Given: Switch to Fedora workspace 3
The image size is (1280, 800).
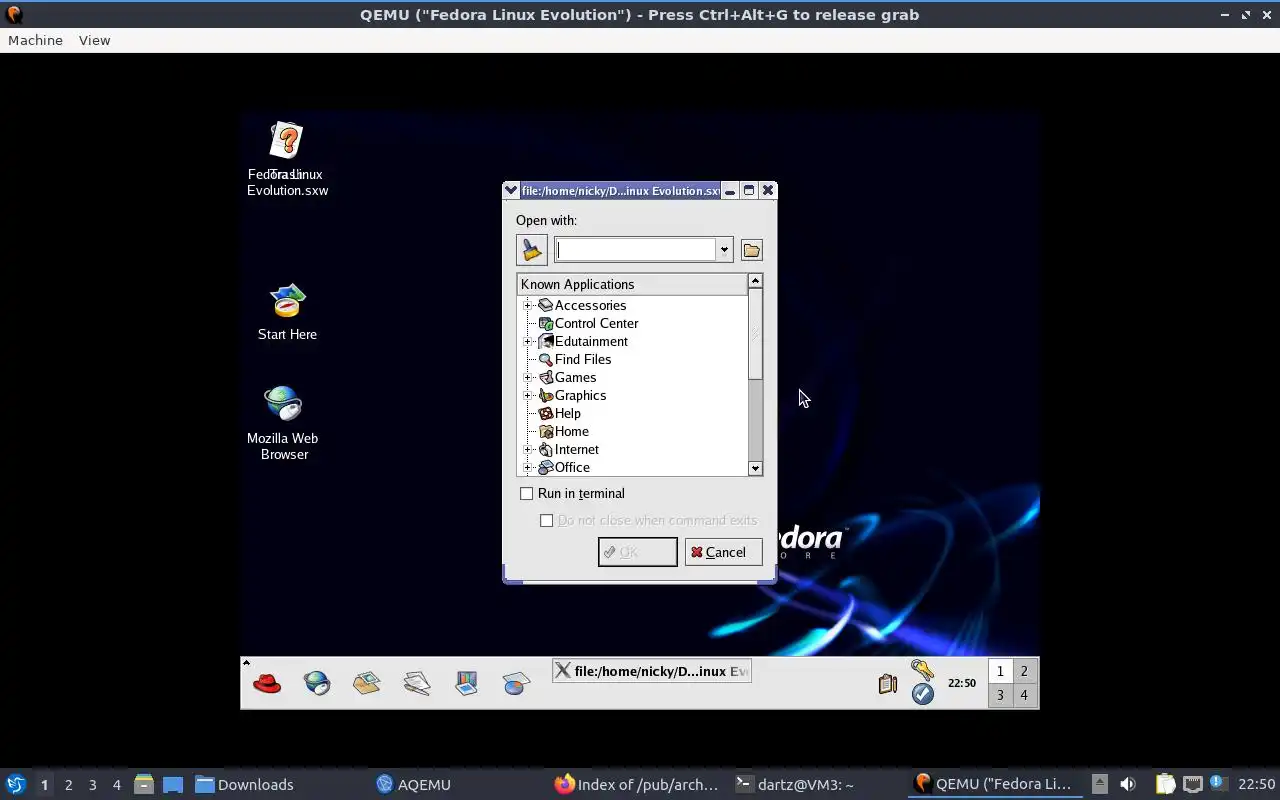Looking at the screenshot, I should click(x=1000, y=695).
